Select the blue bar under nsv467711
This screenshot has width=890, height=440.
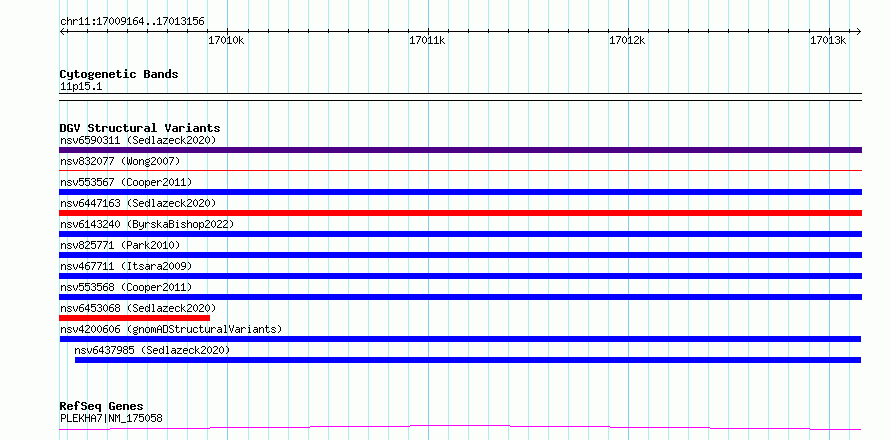[x=460, y=276]
